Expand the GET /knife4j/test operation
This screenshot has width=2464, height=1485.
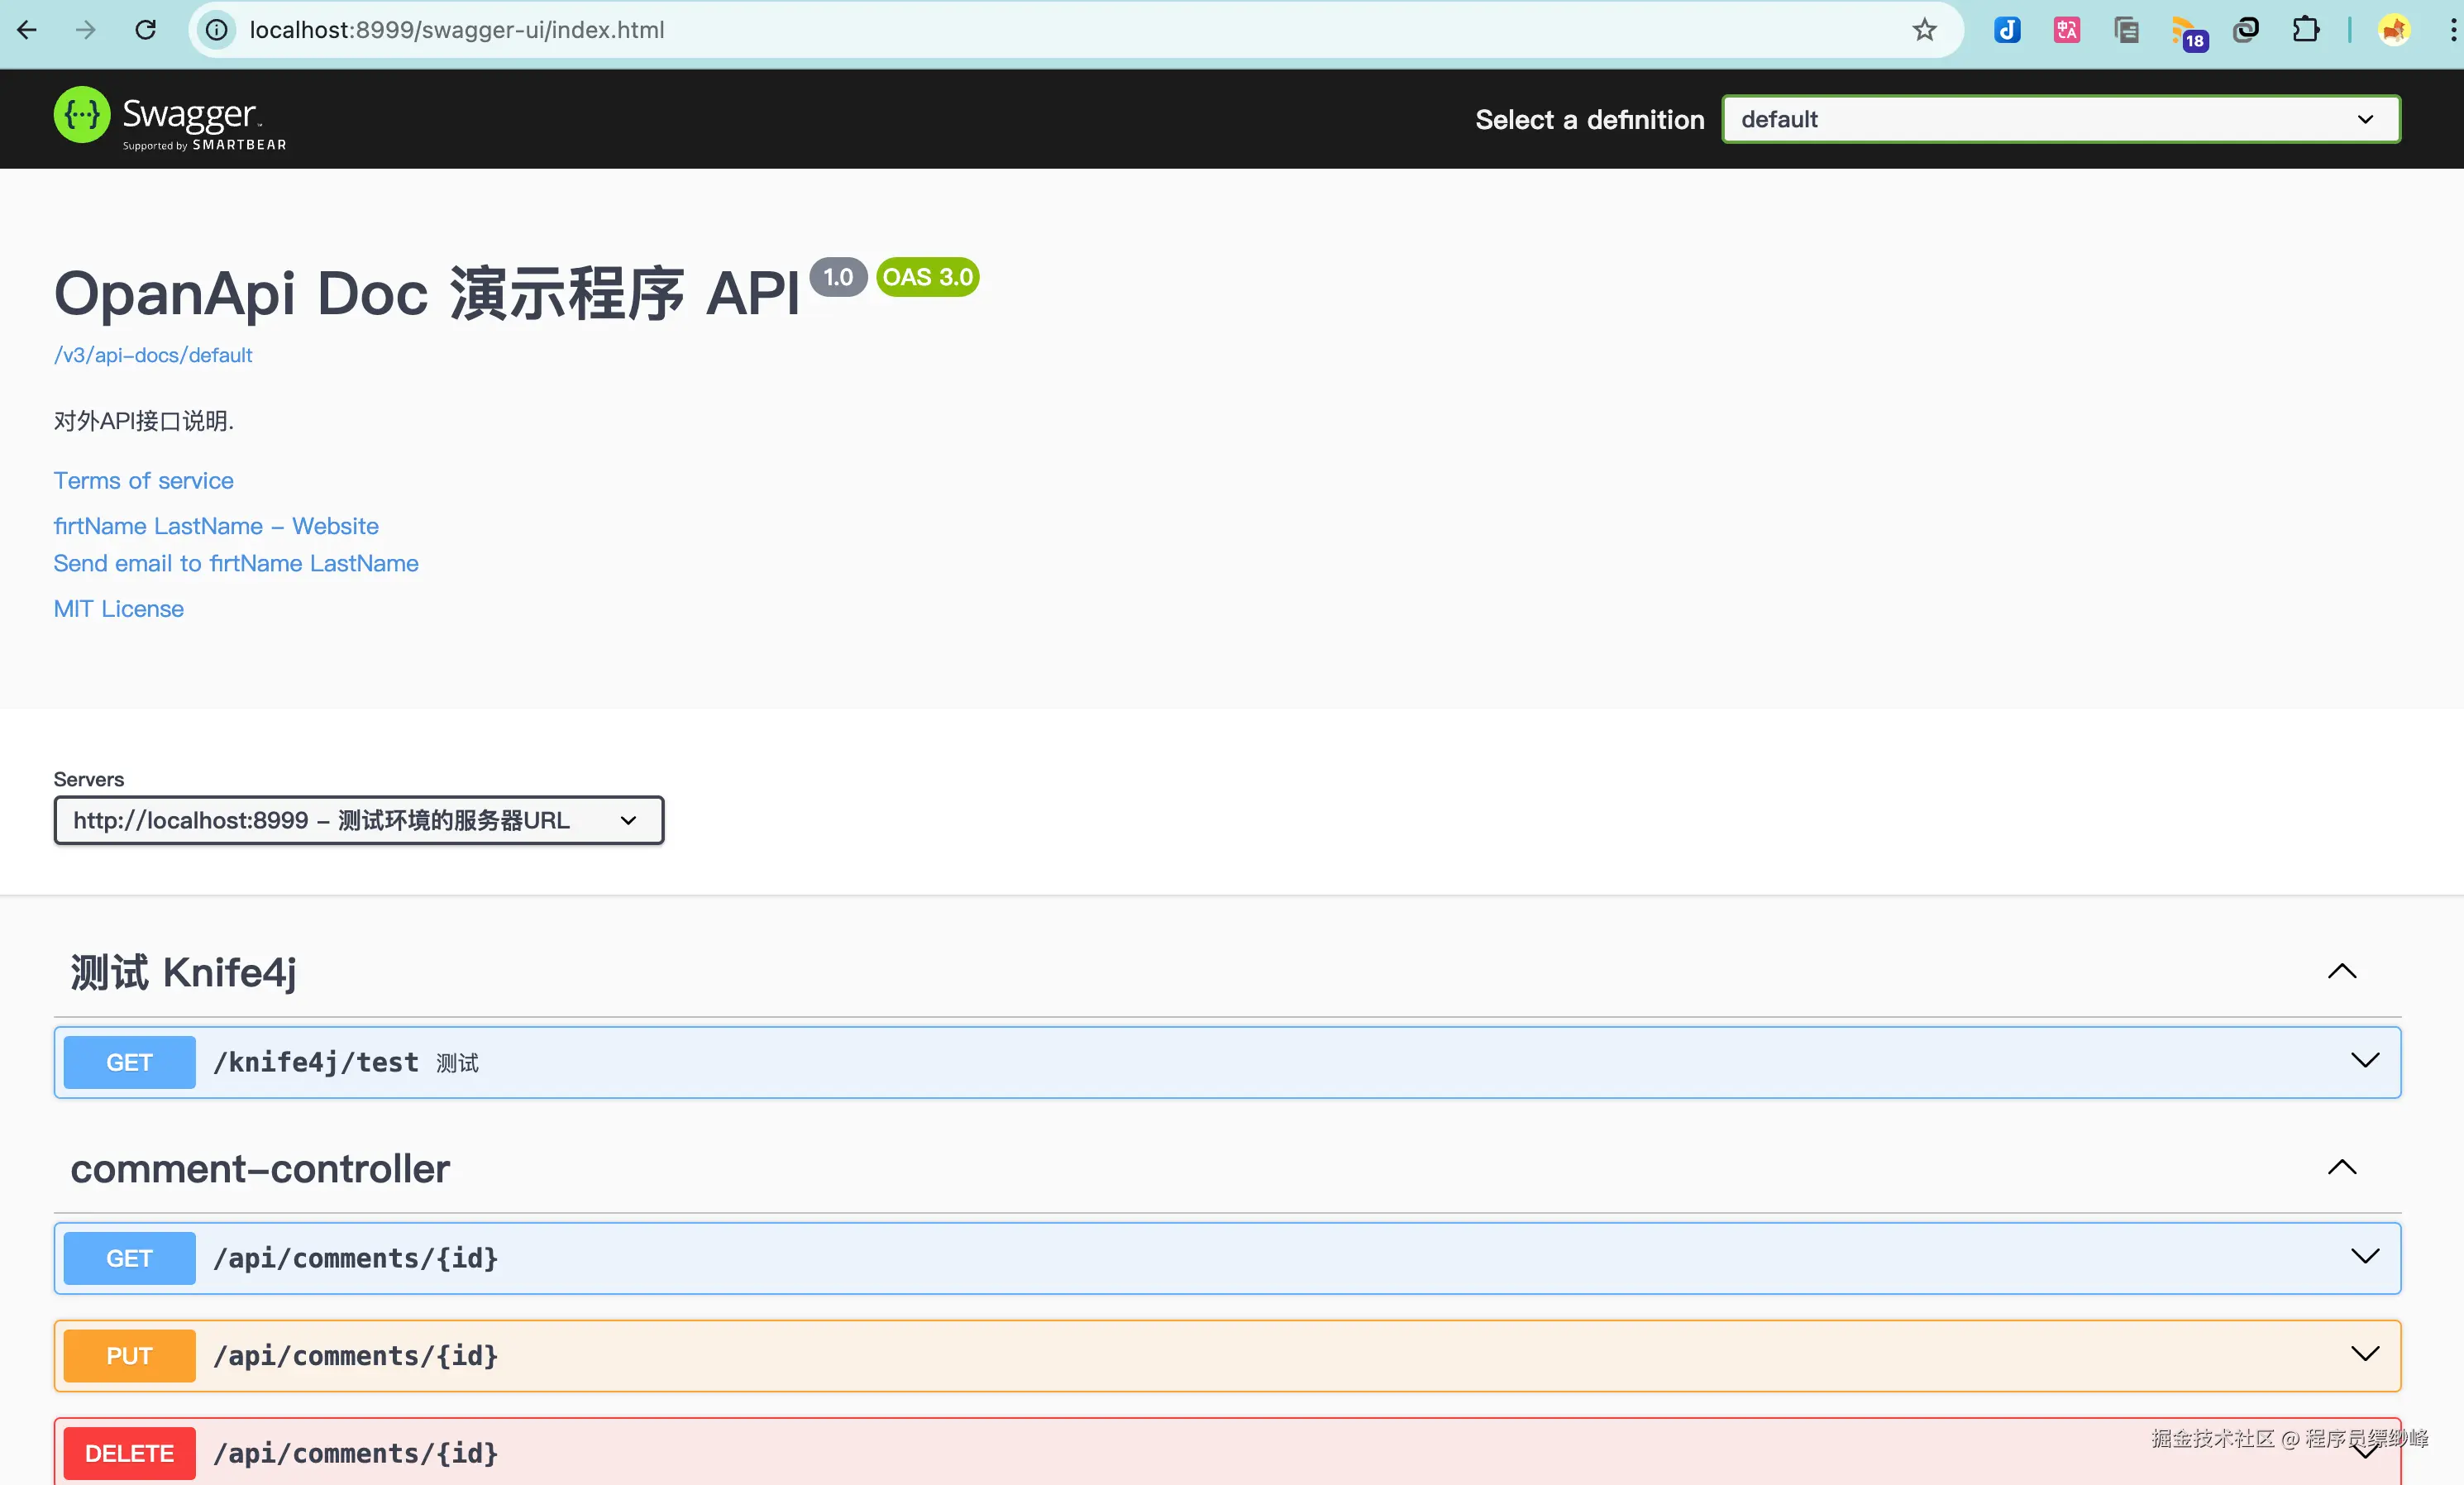2364,1061
